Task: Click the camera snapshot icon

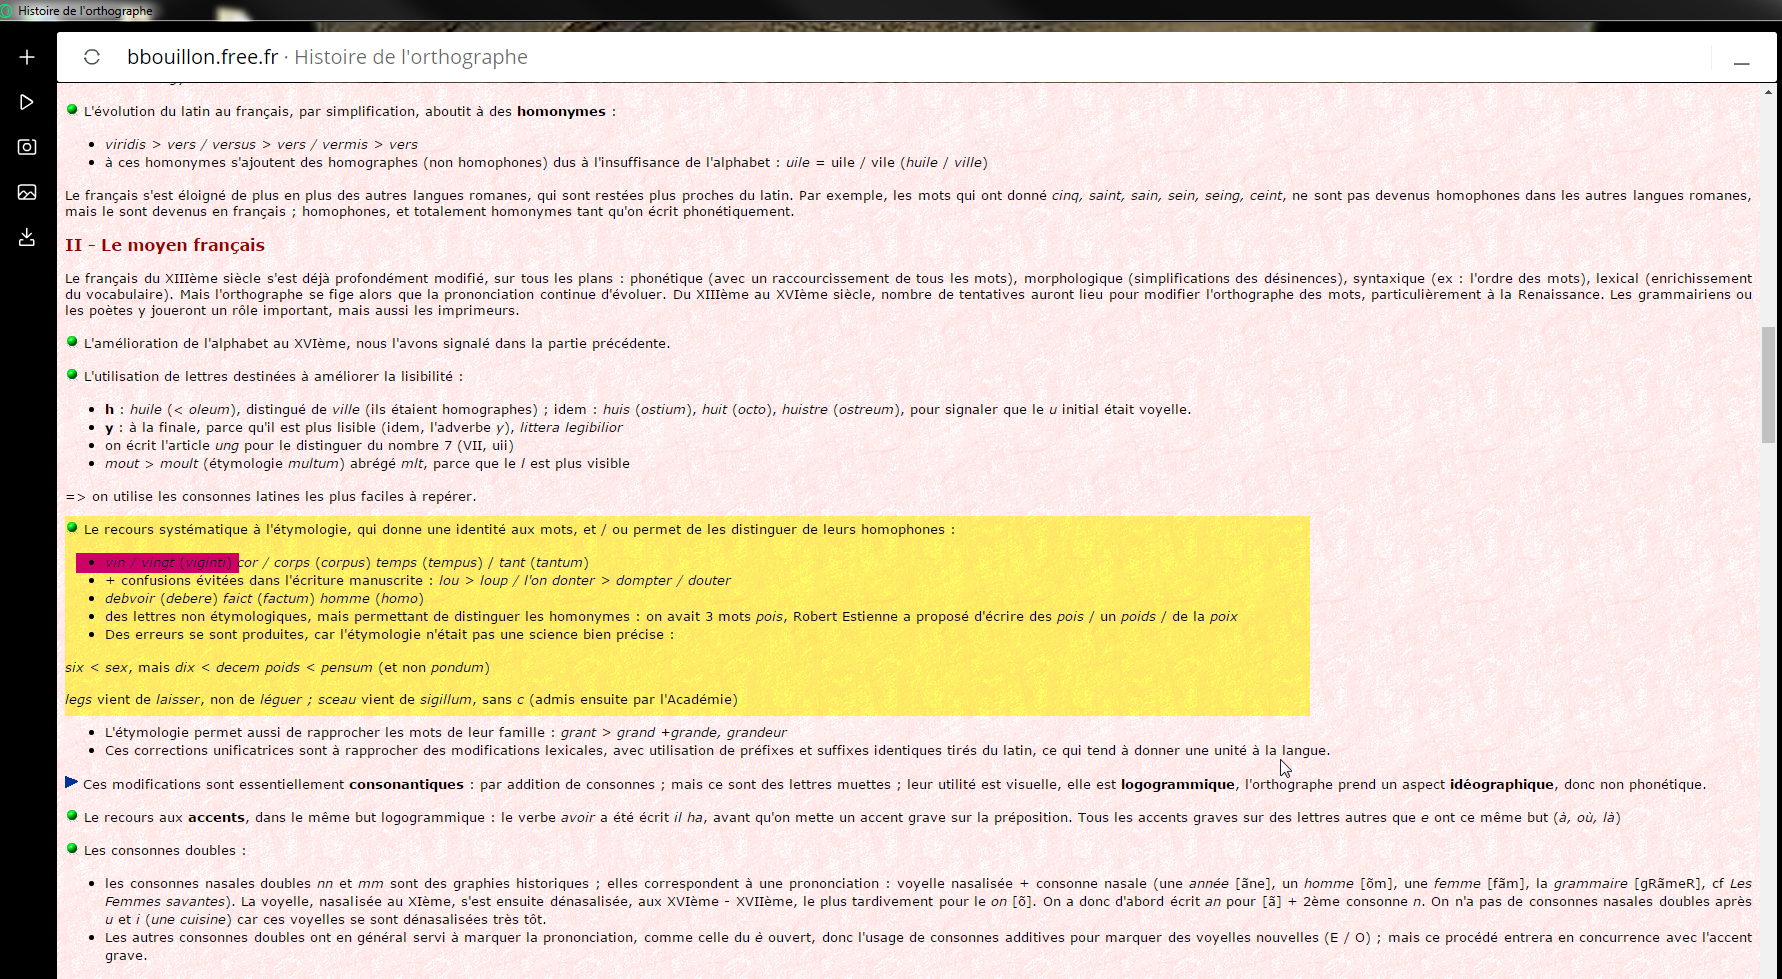Action: click(x=27, y=147)
